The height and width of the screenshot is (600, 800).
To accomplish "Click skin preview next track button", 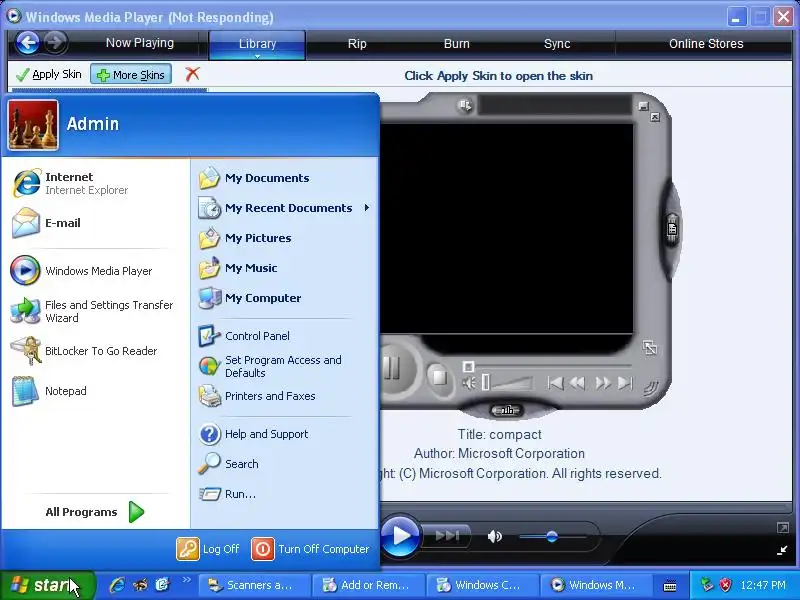I will 626,383.
